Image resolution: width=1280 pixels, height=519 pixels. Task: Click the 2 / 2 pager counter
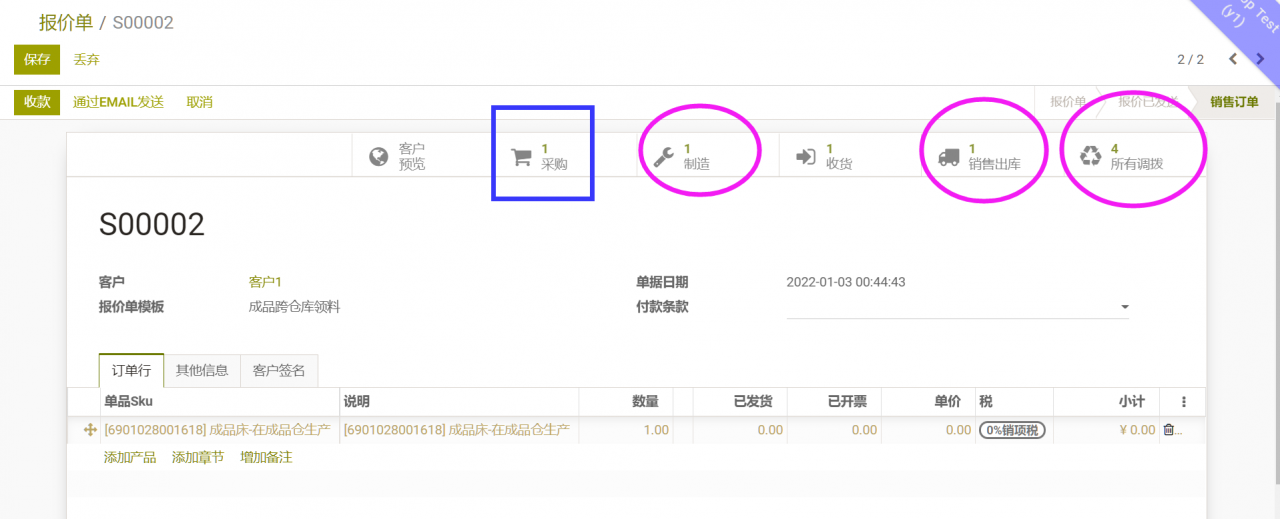tap(1190, 60)
